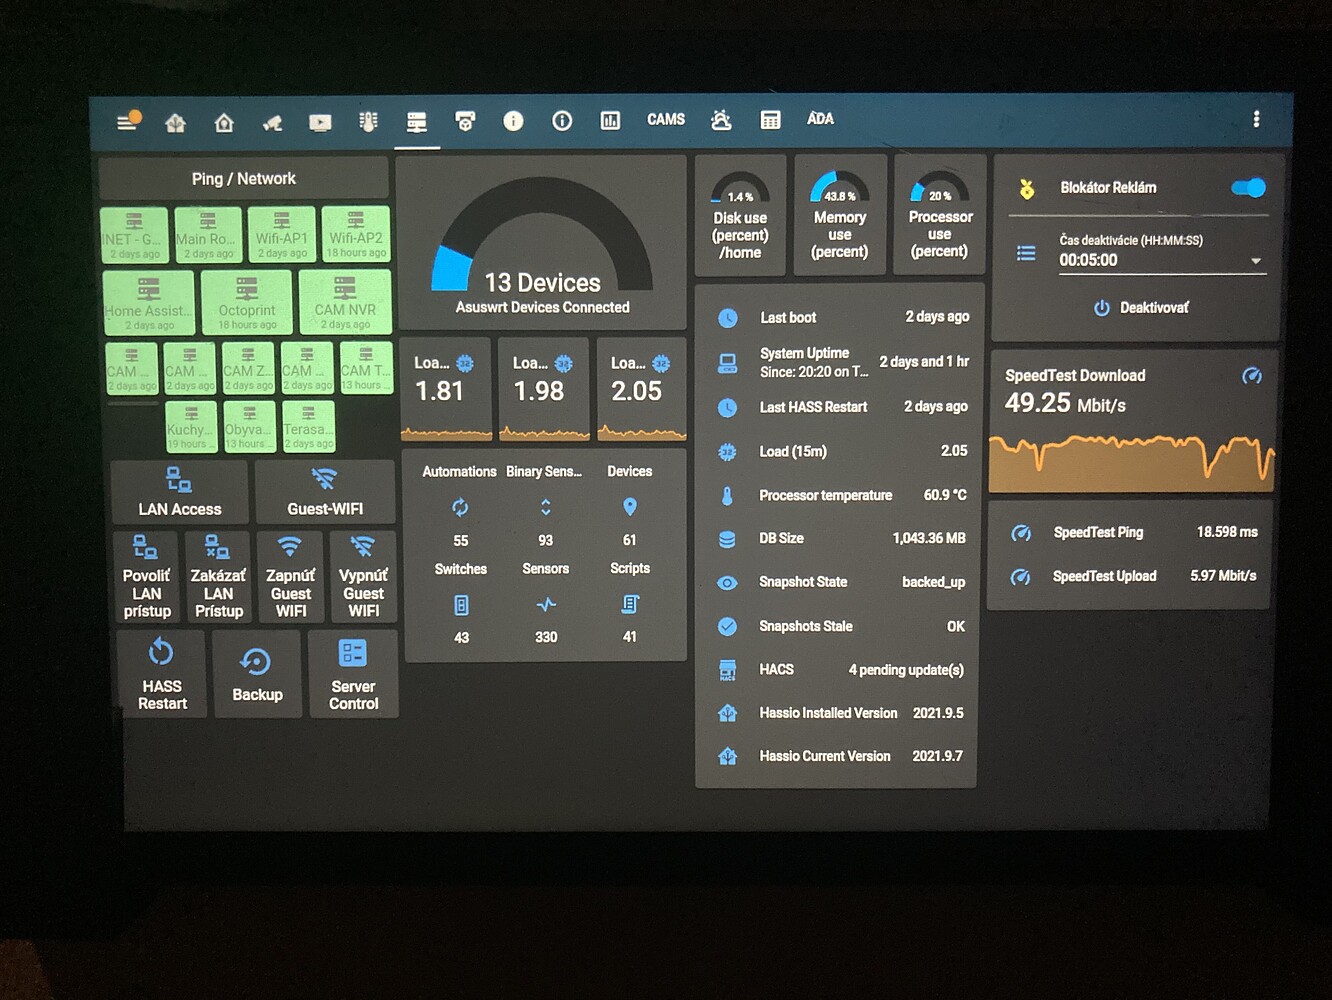
Task: Switch to the CAMS tab
Action: (665, 119)
